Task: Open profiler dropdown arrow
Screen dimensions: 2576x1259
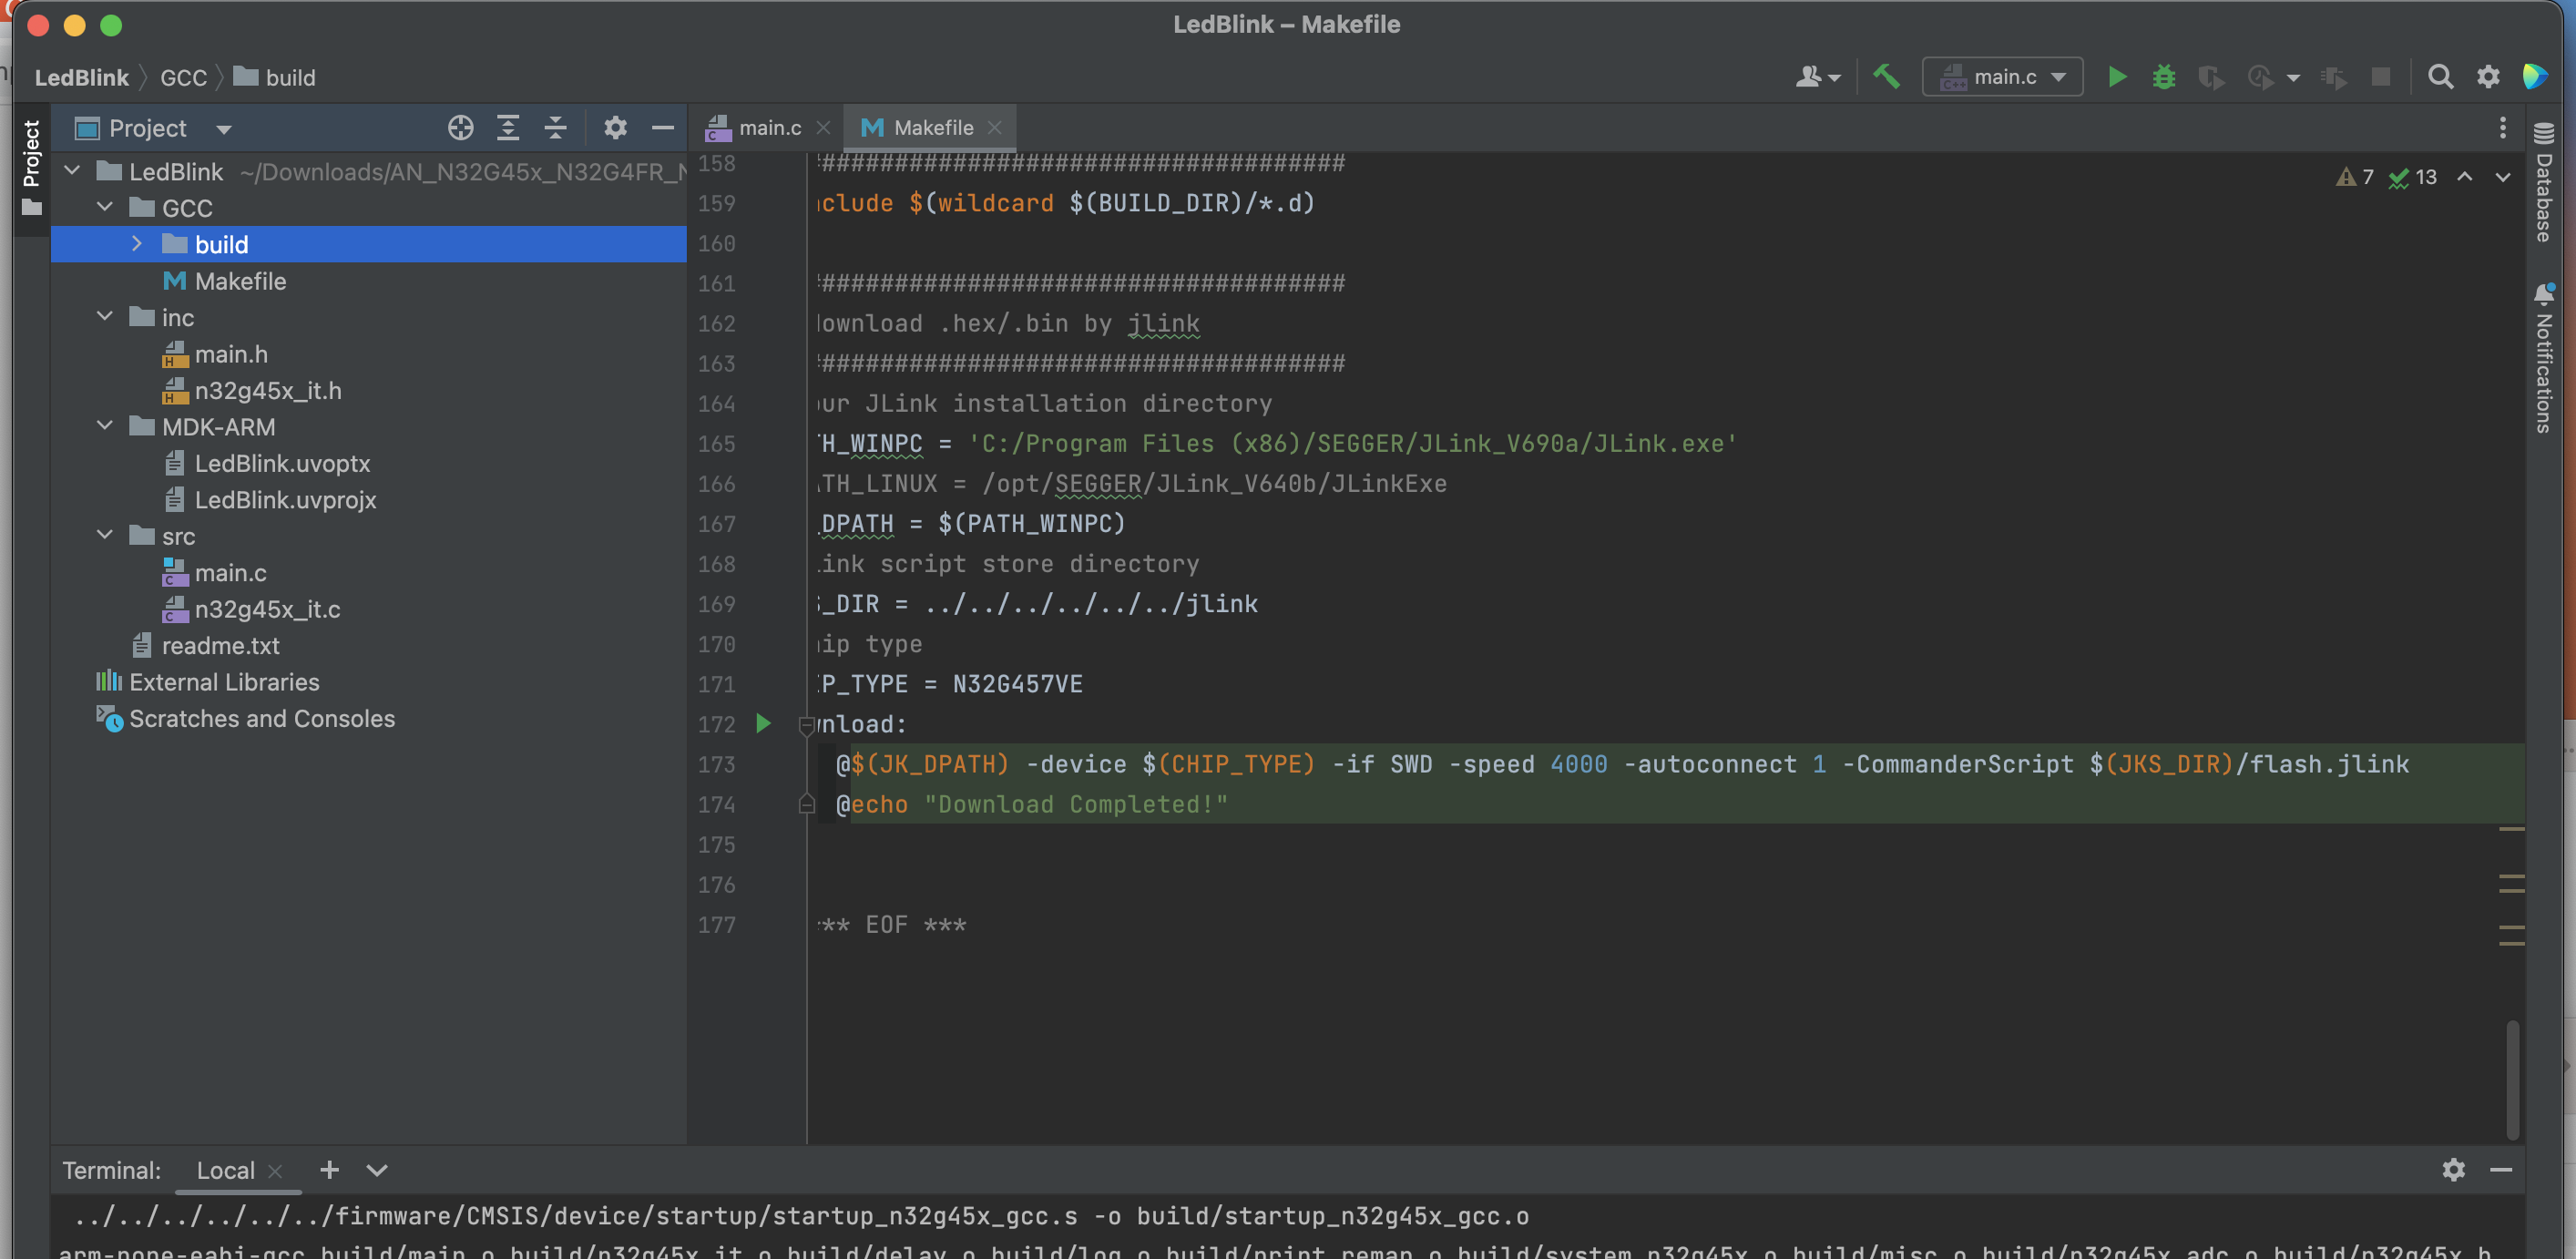Action: [x=2293, y=78]
